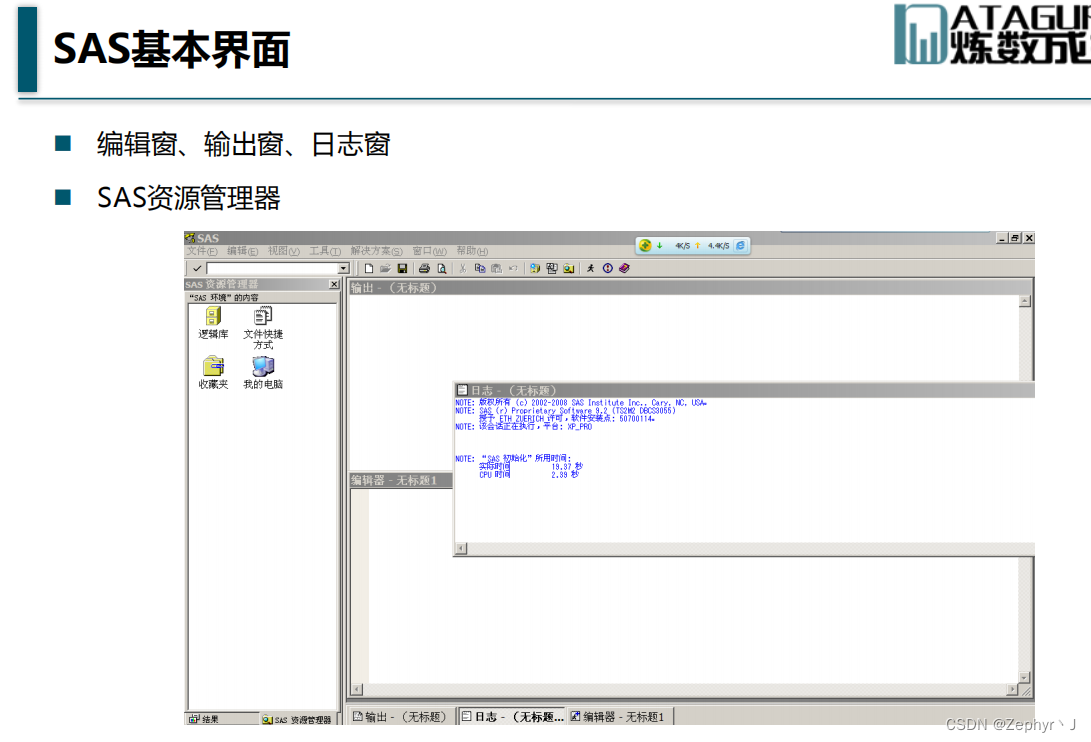The image size is (1091, 742).
Task: Open the 窗口(W) menu
Action: (429, 251)
